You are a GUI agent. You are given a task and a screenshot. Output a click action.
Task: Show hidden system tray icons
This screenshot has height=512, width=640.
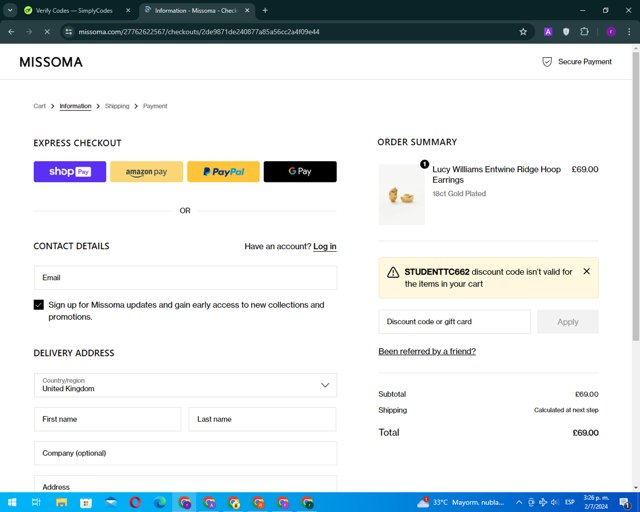pos(519,502)
